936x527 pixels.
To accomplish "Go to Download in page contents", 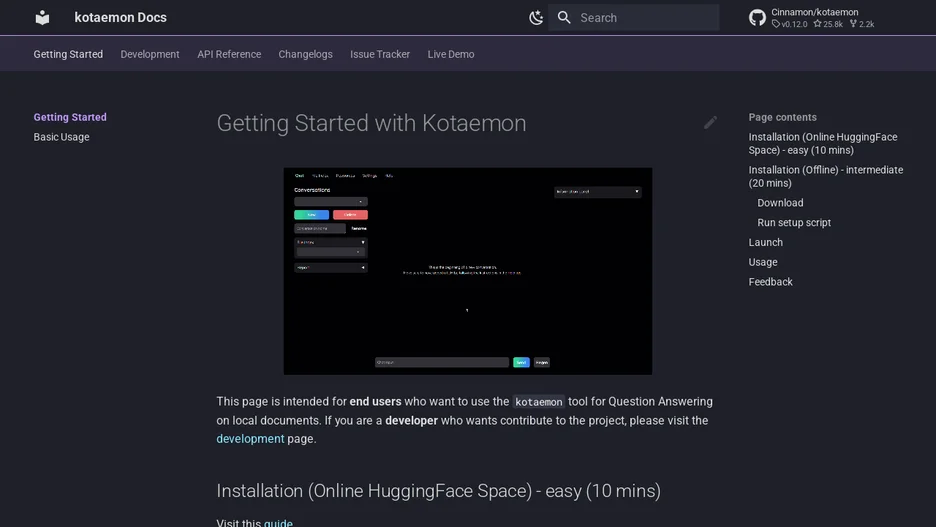I will click(x=780, y=202).
